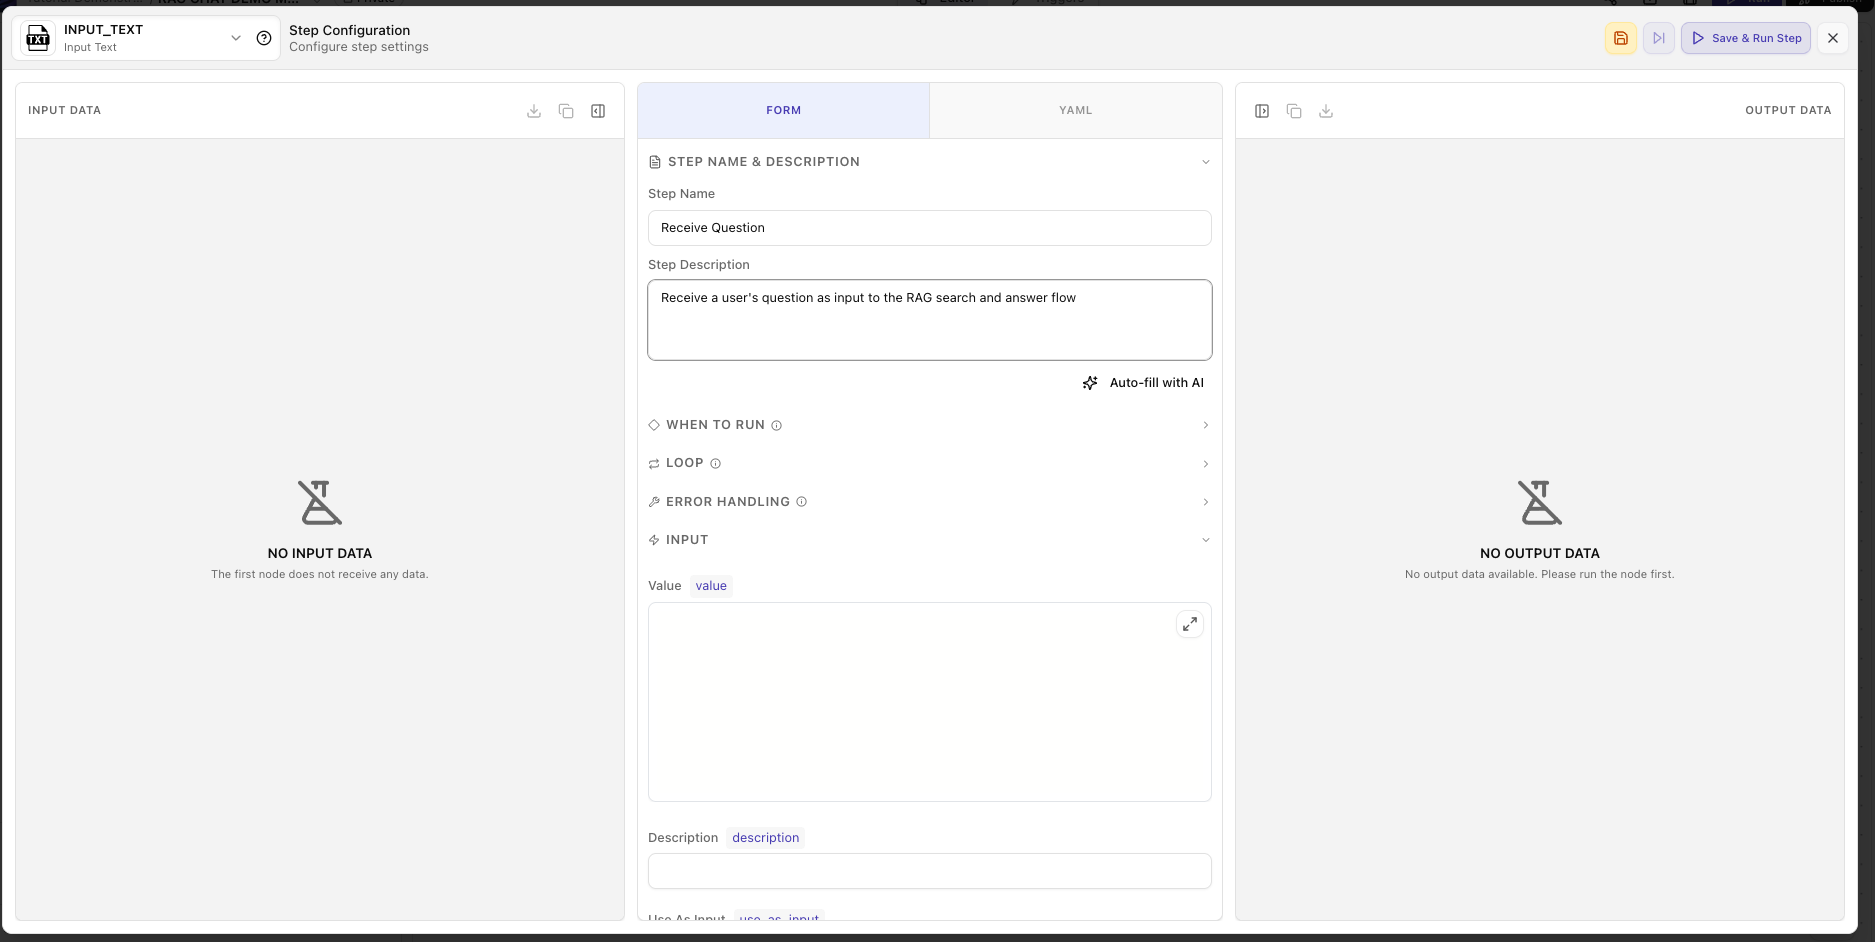Expand the Value editor to fullscreen

(1190, 624)
